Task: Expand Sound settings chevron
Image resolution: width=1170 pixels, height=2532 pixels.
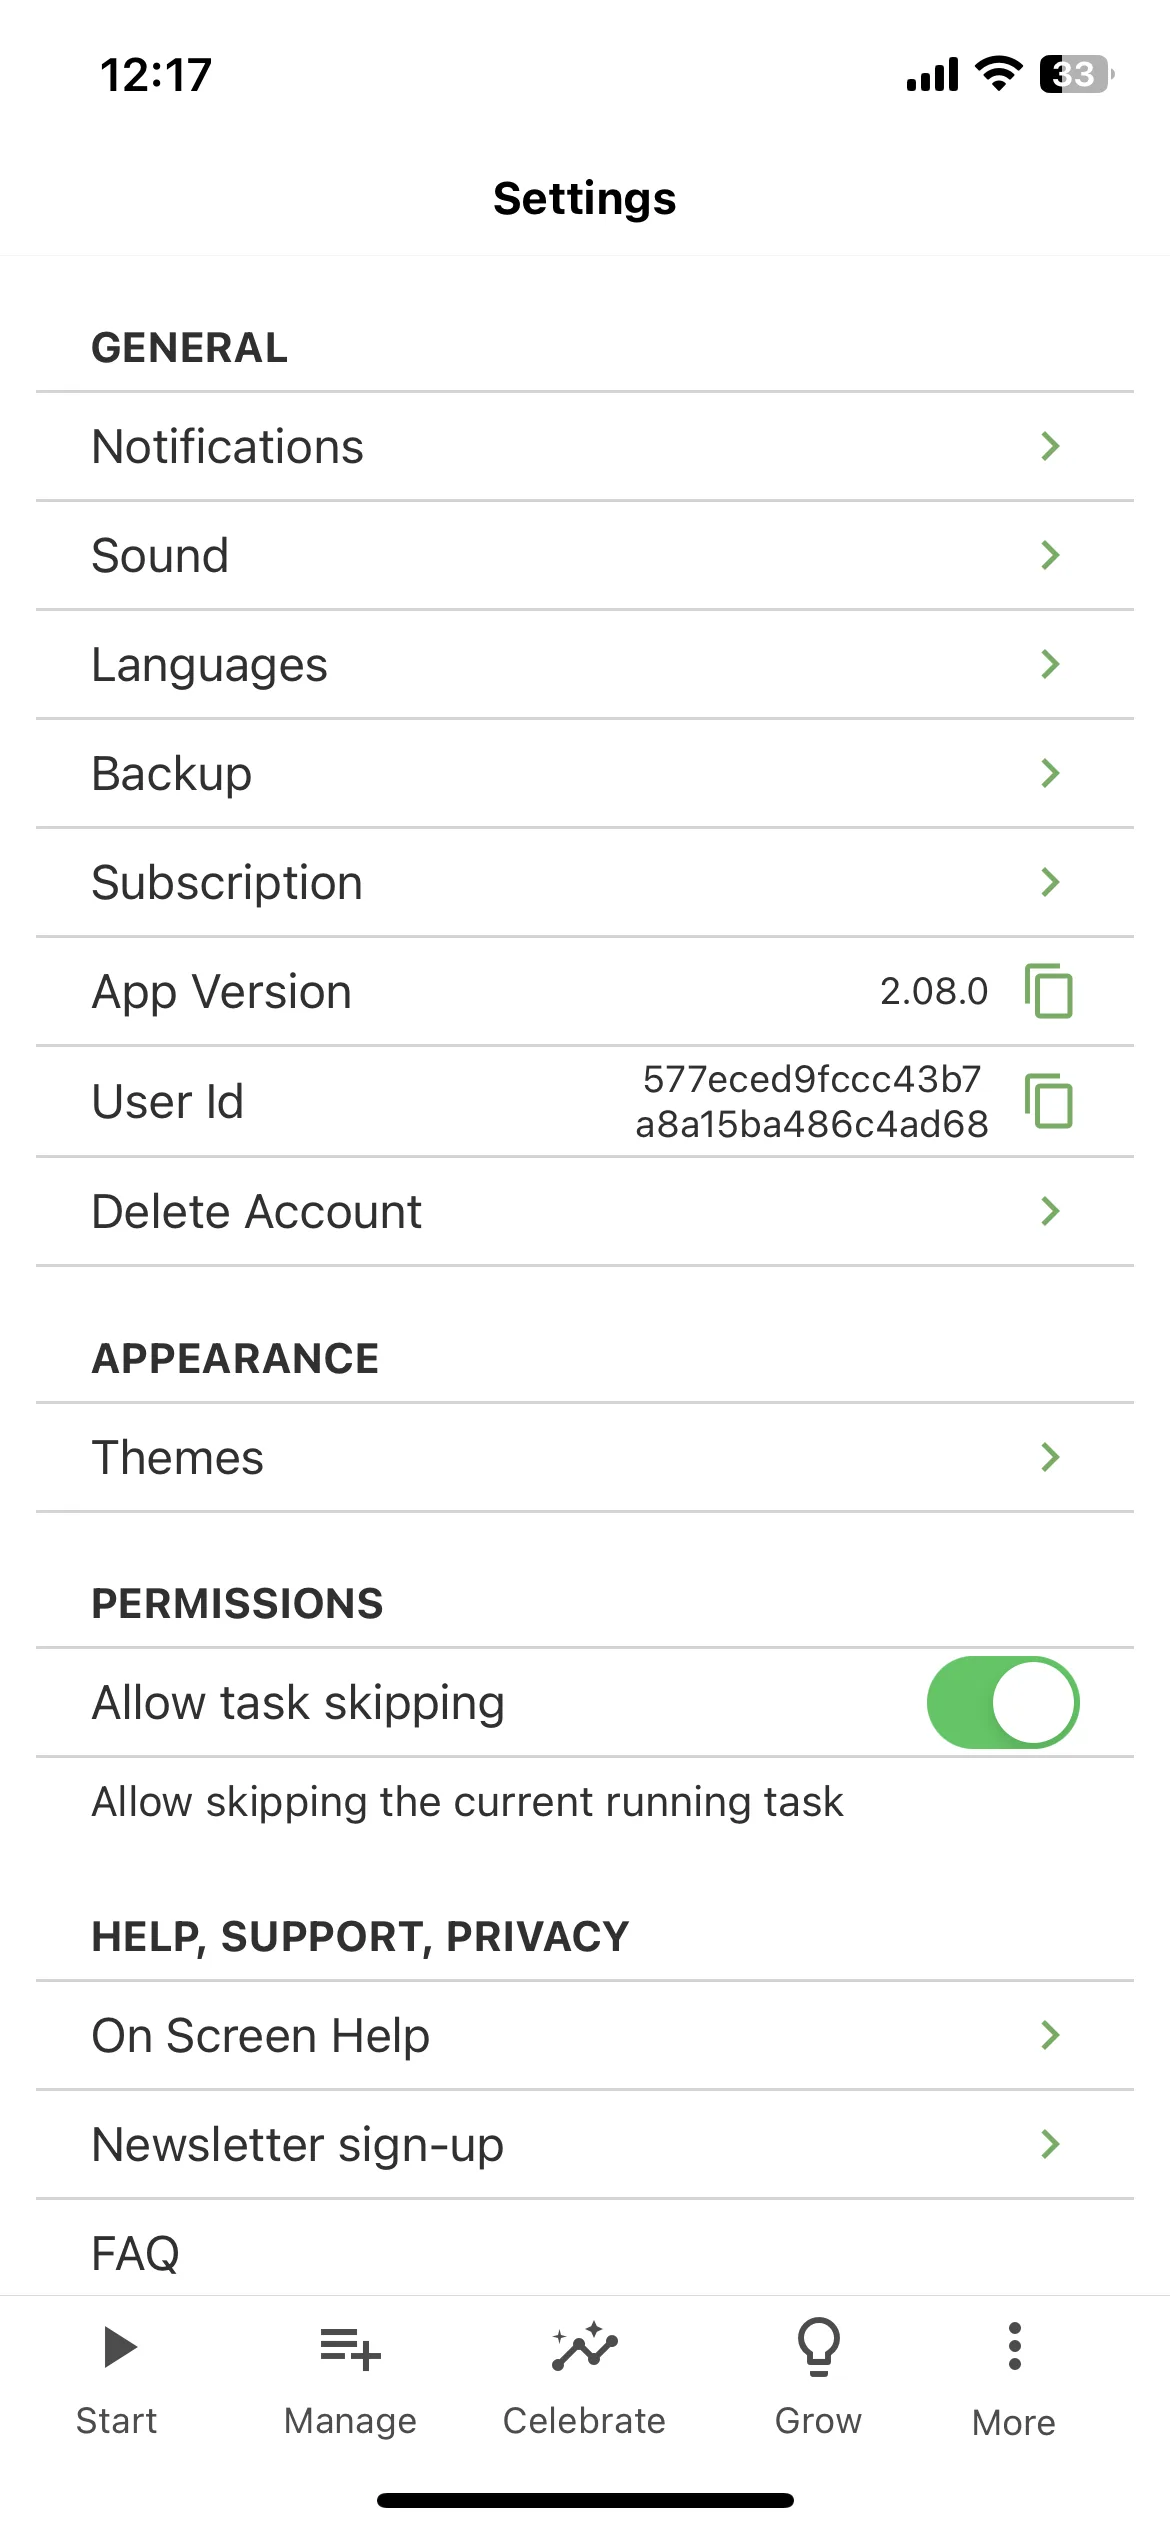Action: 1050,555
